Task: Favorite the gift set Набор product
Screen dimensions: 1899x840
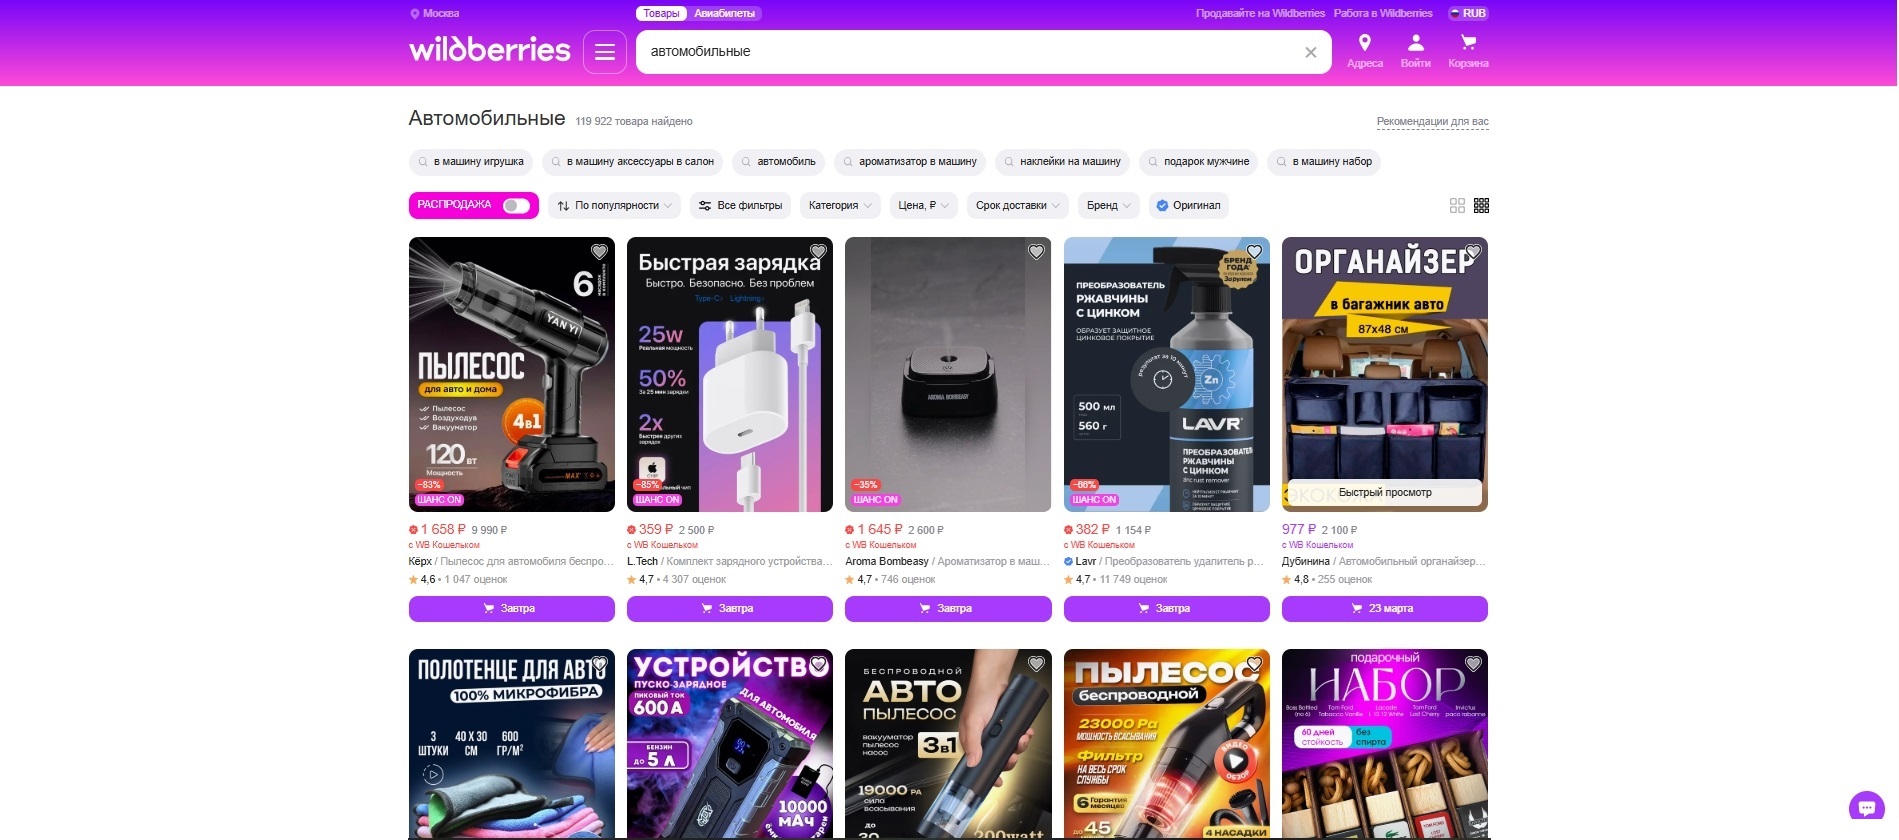Action: (1473, 664)
